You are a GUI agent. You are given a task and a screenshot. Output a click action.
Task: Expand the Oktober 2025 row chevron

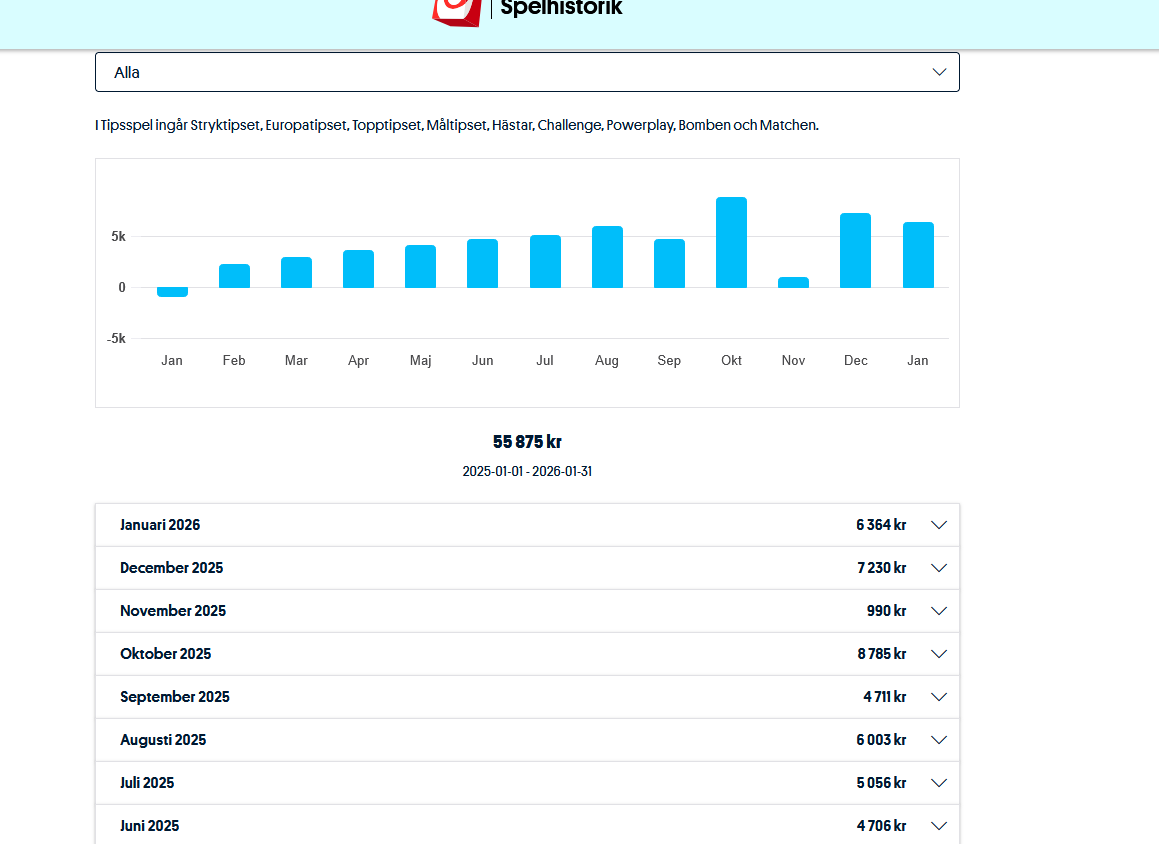tap(938, 654)
